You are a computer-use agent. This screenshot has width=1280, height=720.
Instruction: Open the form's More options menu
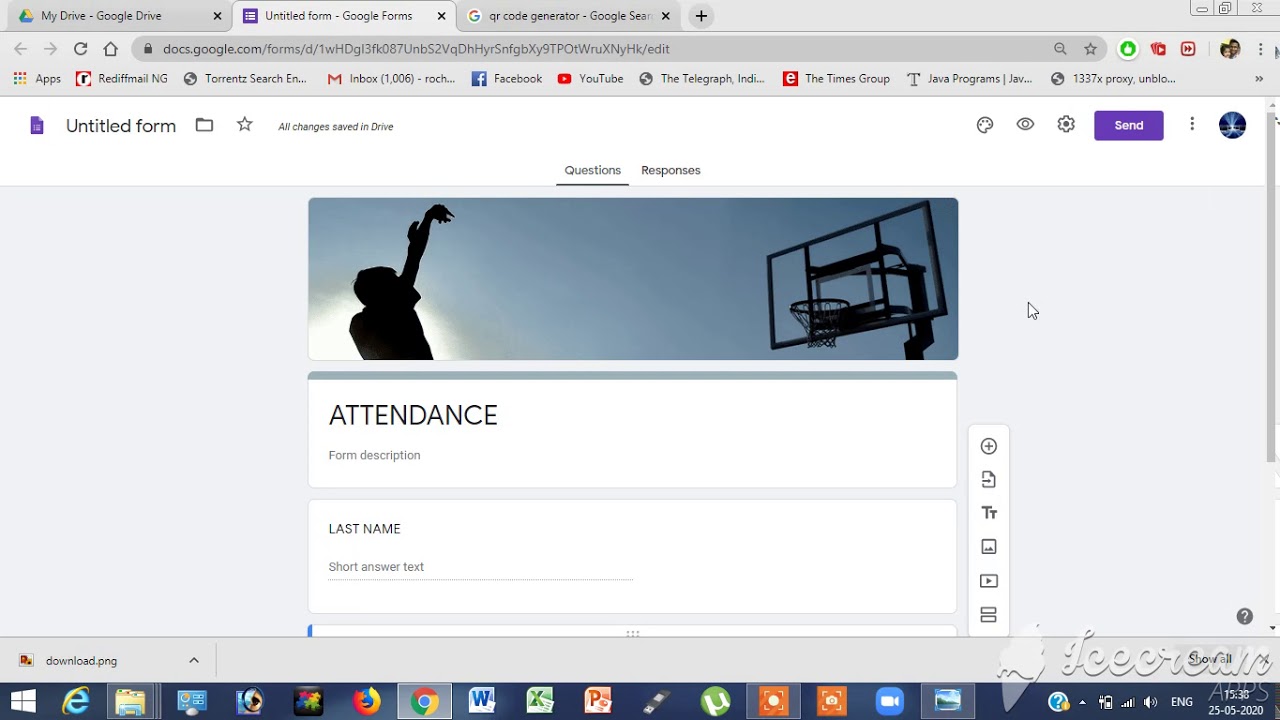pos(1192,125)
